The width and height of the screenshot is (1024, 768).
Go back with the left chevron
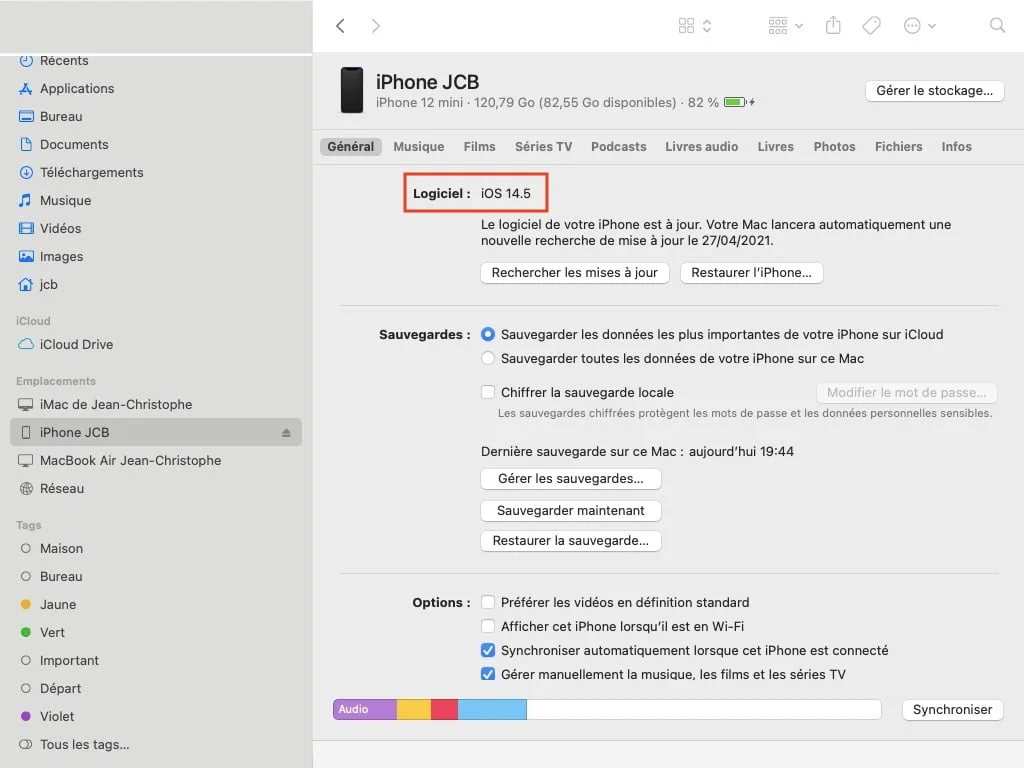(340, 26)
